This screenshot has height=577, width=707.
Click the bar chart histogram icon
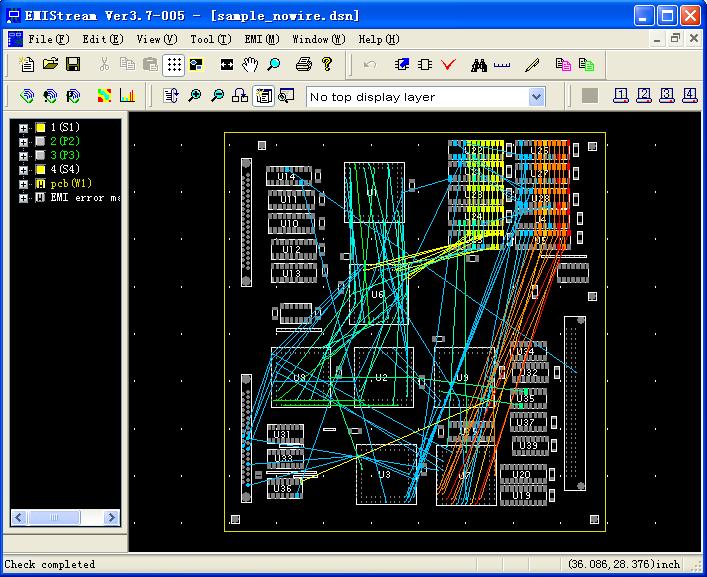point(128,96)
